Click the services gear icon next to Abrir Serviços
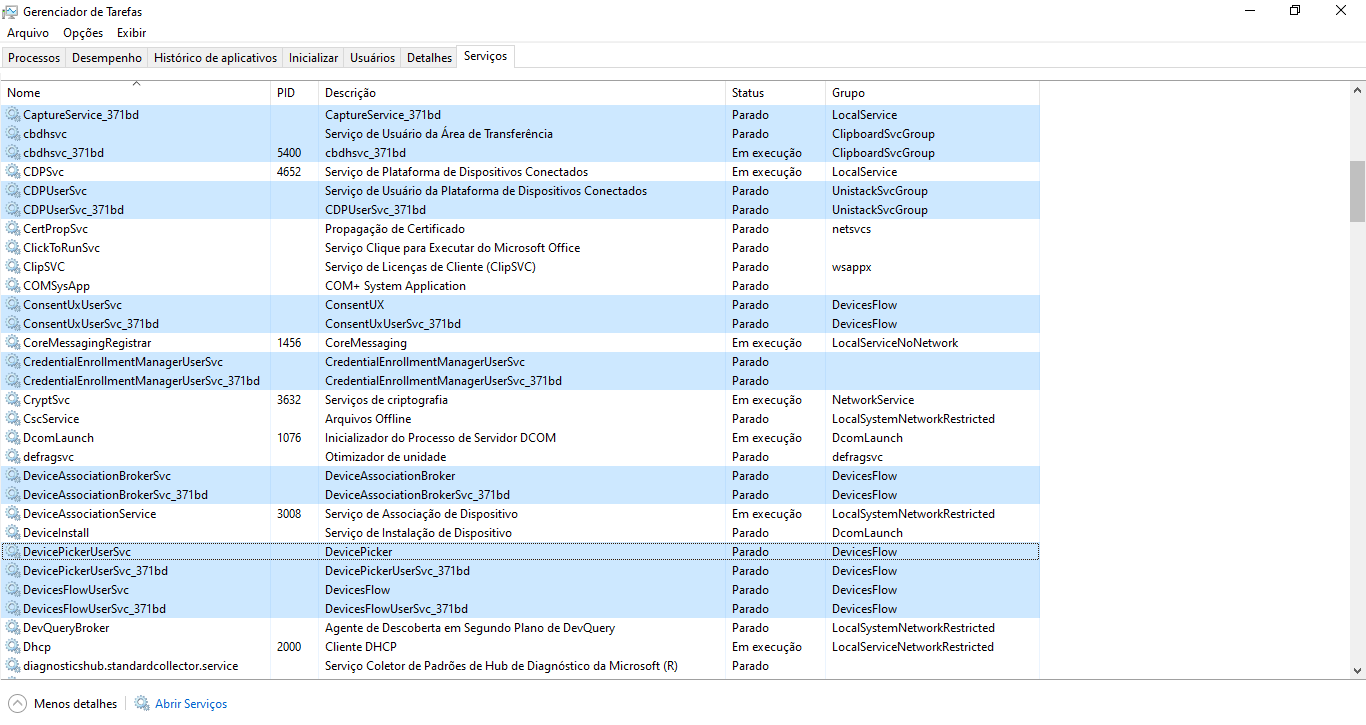Screen dimensions: 1366x725 click(x=142, y=703)
